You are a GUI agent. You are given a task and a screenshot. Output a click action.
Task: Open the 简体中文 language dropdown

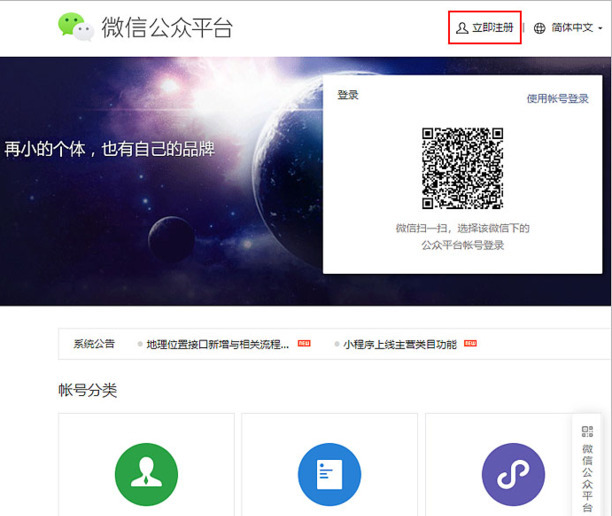[x=571, y=28]
